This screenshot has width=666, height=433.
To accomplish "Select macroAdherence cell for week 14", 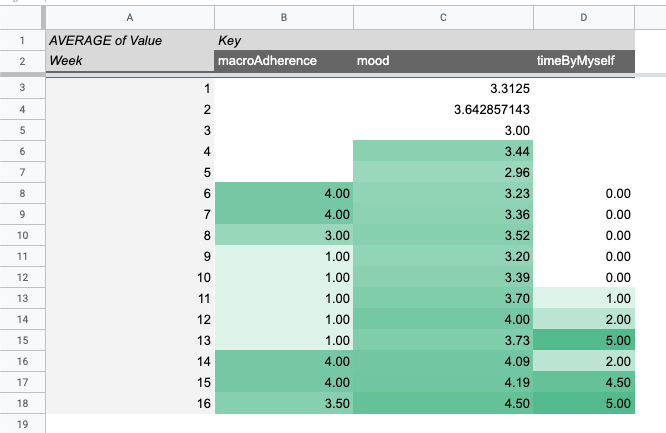I will coord(284,361).
